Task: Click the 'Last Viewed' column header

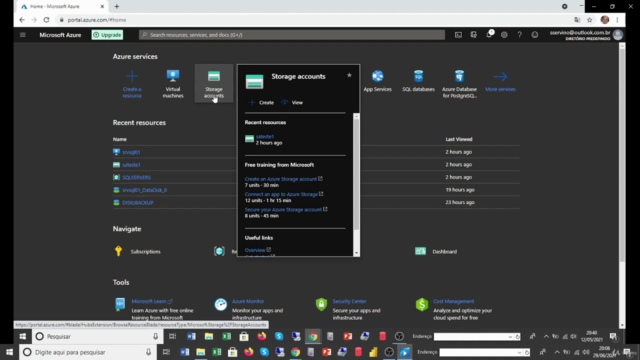Action: [x=459, y=139]
